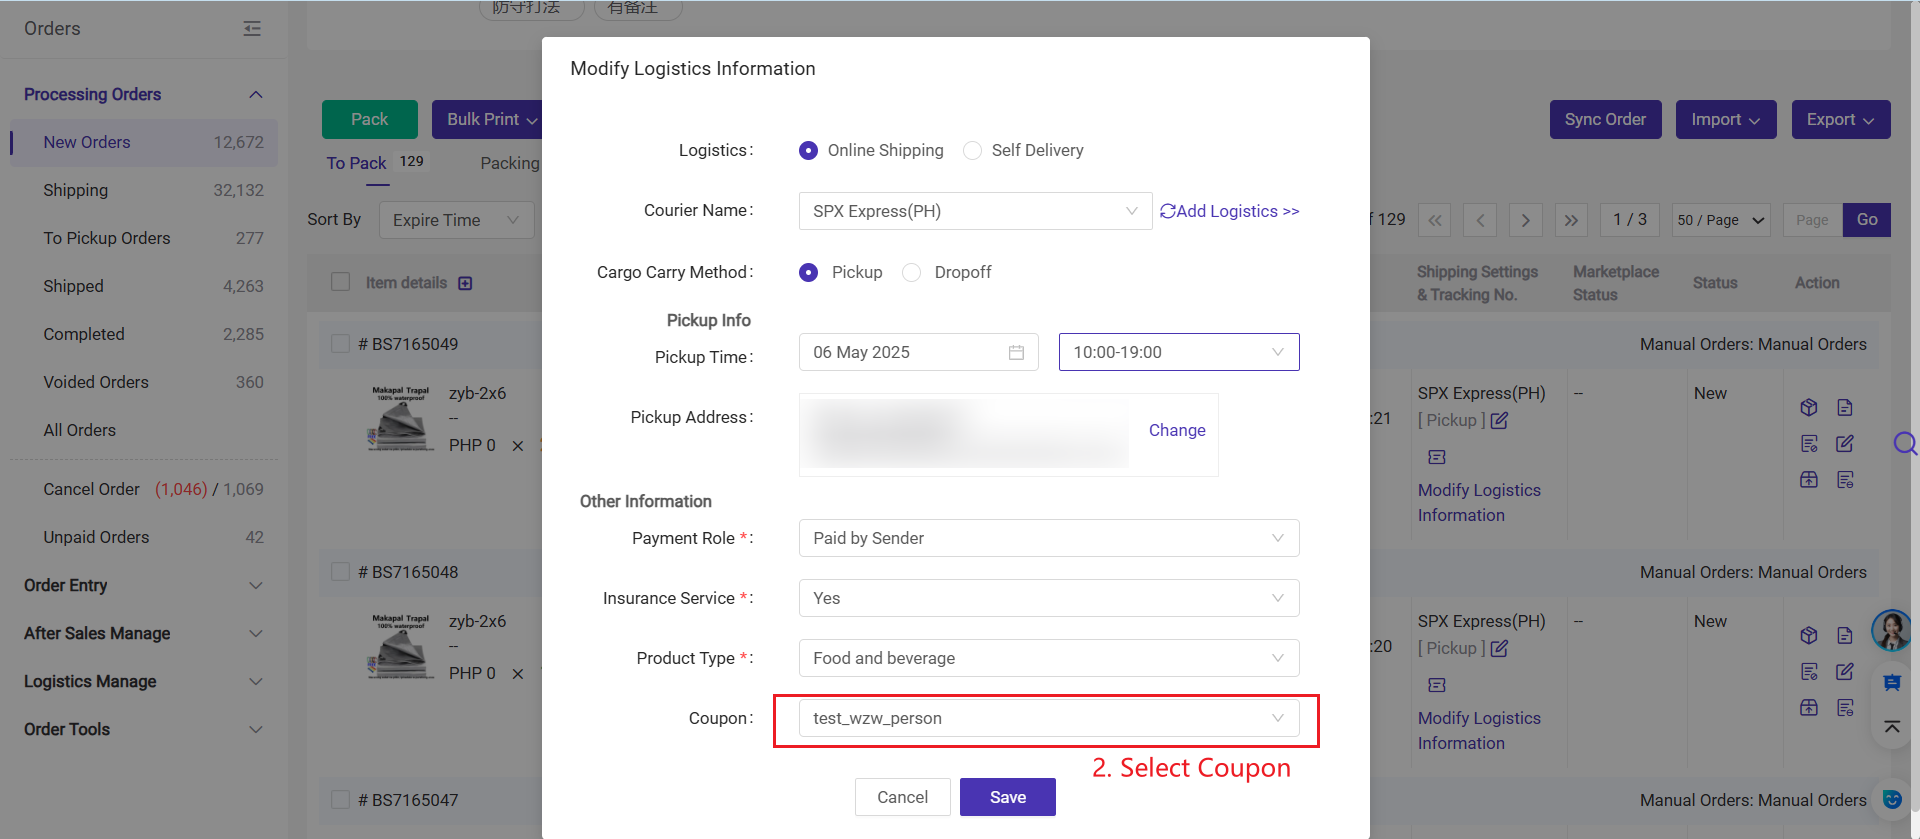Collapse the Orders sidebar menu icon
Viewport: 1920px width, 839px height.
coord(252,29)
